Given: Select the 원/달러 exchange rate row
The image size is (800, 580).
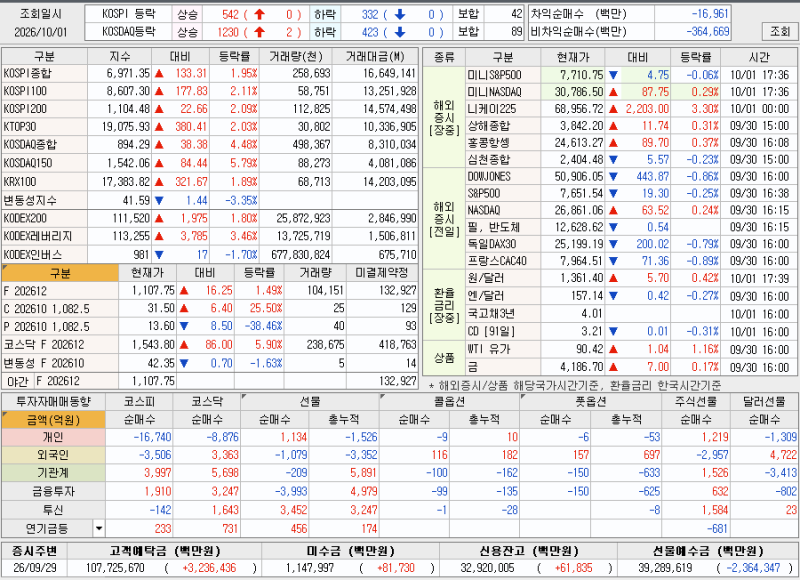Looking at the screenshot, I should point(630,279).
